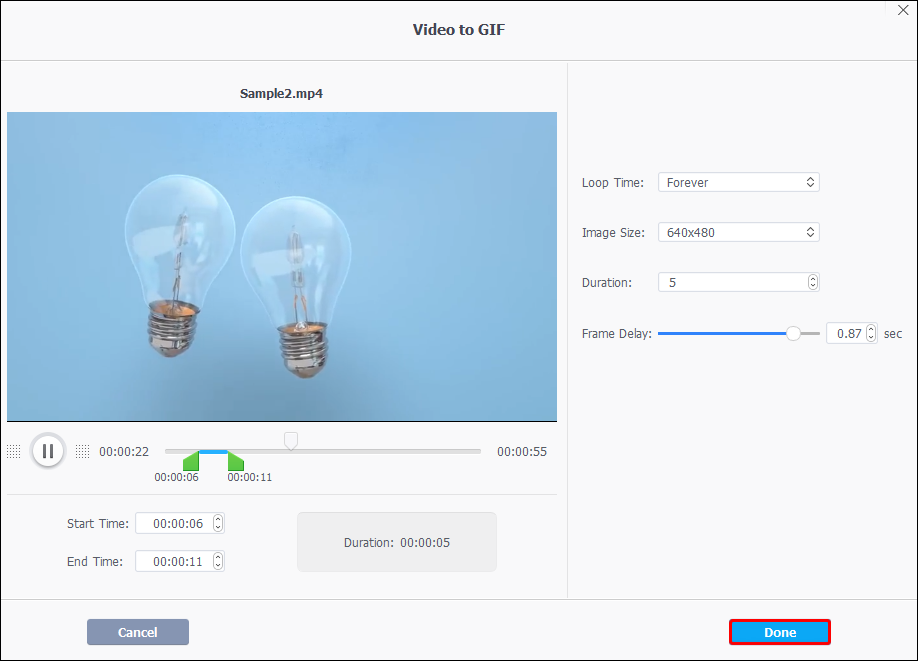This screenshot has width=918, height=661.
Task: Click the current time 00:00:22 label
Action: (124, 451)
